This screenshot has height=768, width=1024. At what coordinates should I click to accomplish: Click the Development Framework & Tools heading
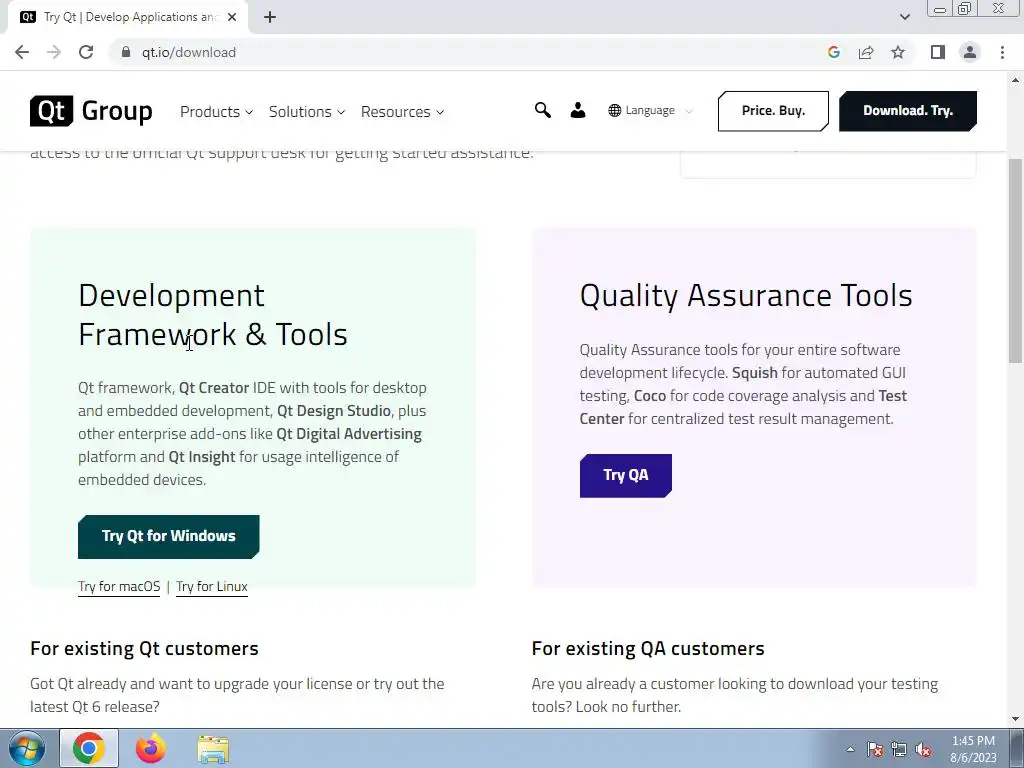pos(213,315)
